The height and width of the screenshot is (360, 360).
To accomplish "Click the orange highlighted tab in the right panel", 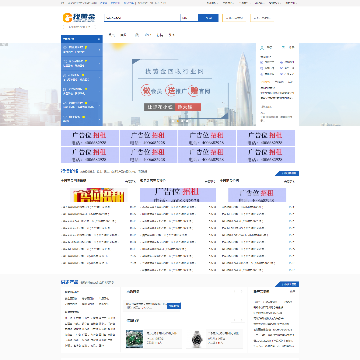I will pyautogui.click(x=266, y=82).
